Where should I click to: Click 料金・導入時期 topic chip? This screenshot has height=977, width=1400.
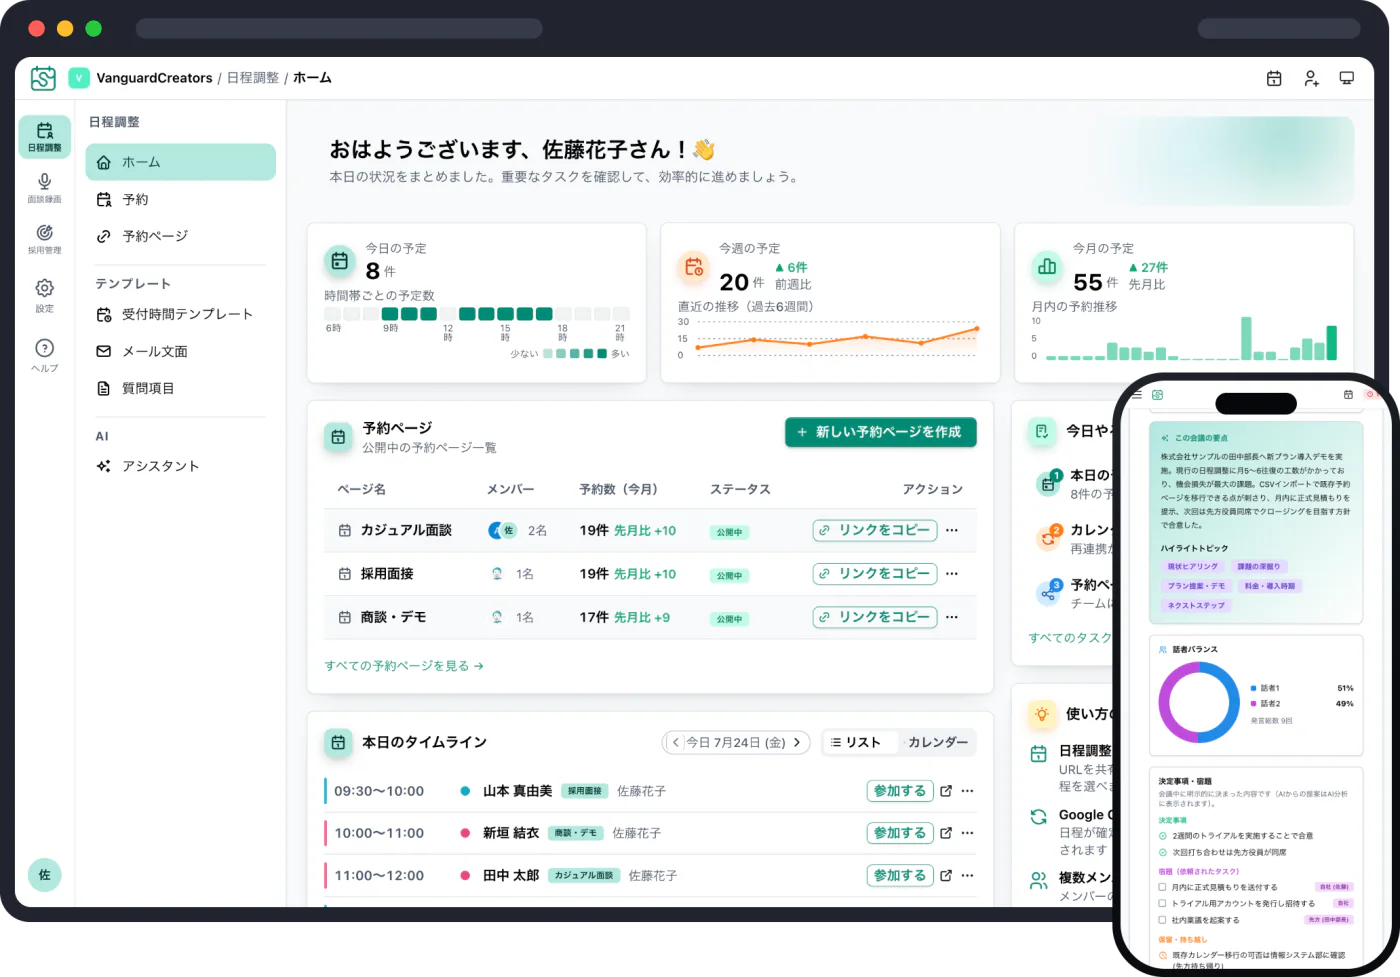click(x=1269, y=586)
